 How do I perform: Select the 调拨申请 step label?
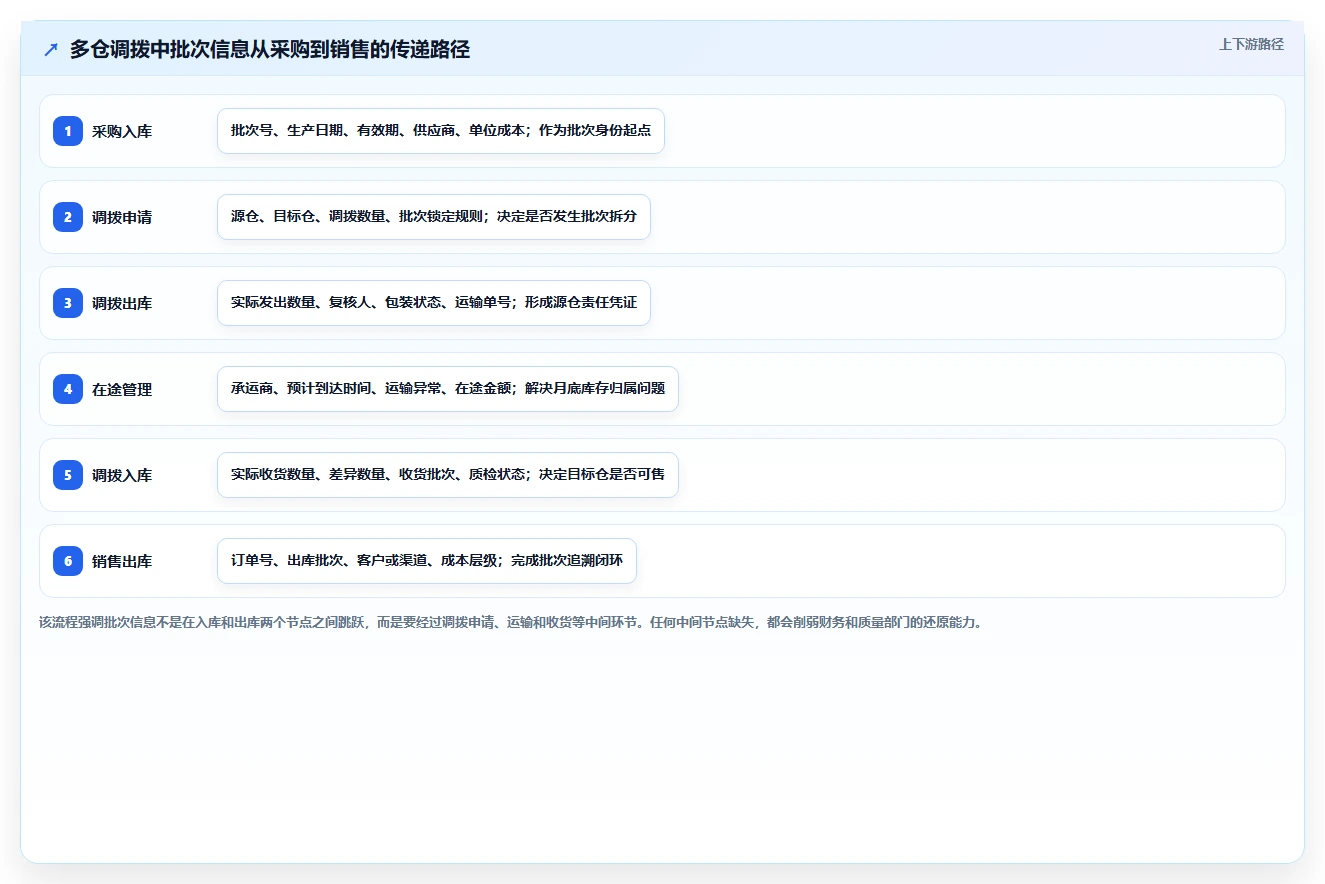point(122,217)
